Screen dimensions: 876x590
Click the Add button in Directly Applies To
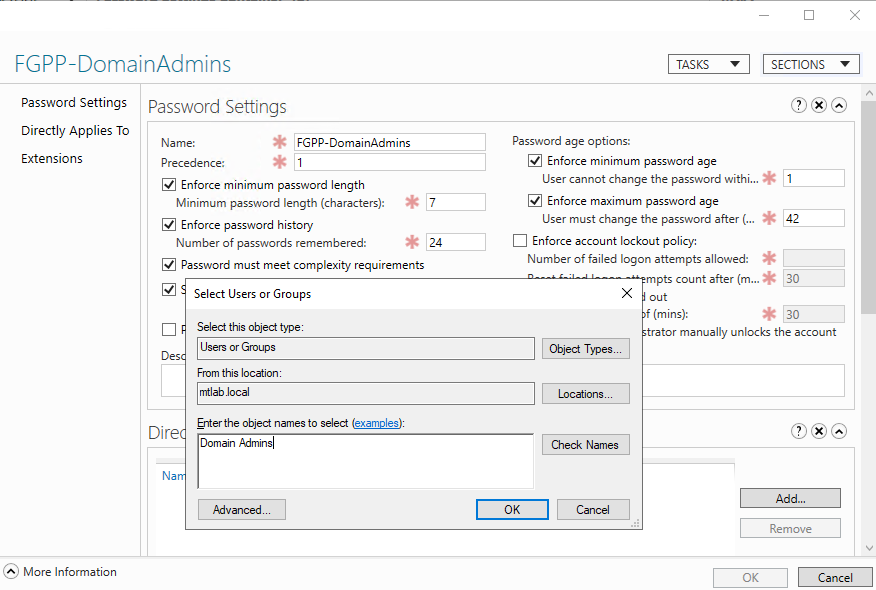point(790,498)
